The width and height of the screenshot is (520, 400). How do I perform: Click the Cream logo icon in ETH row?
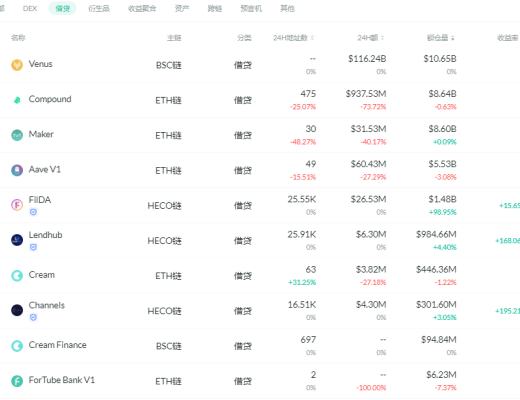17,275
